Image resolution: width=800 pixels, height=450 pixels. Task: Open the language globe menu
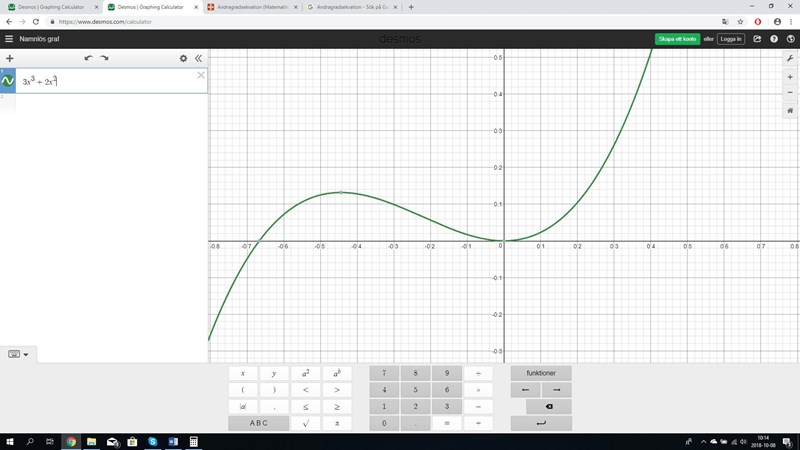tap(790, 39)
